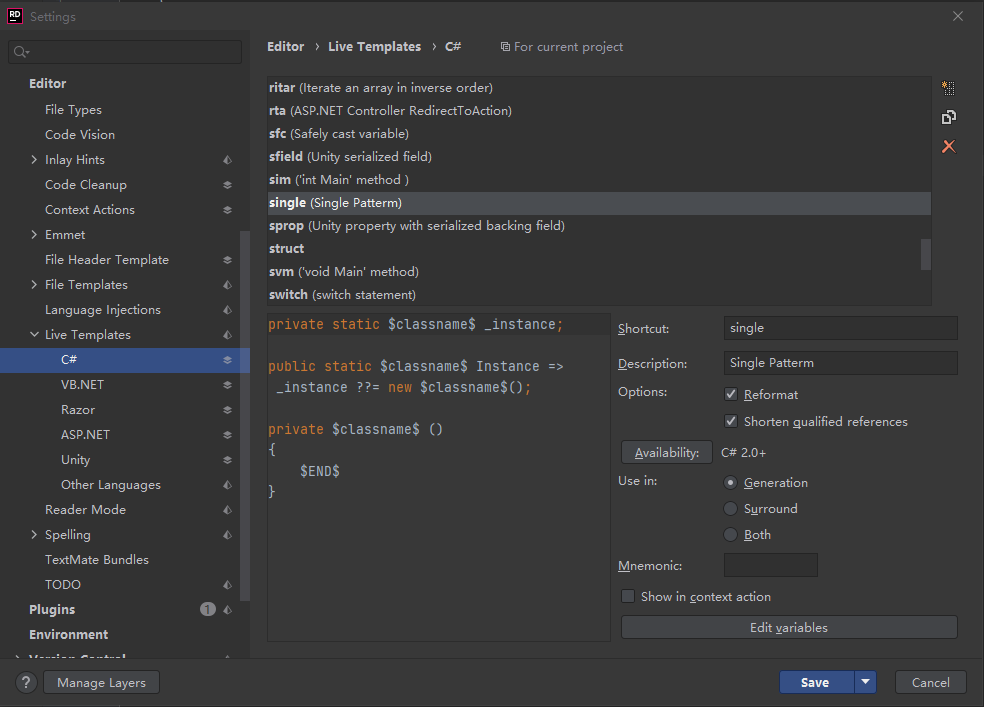The image size is (984, 707).
Task: Open the help question mark icon
Action: 27,682
